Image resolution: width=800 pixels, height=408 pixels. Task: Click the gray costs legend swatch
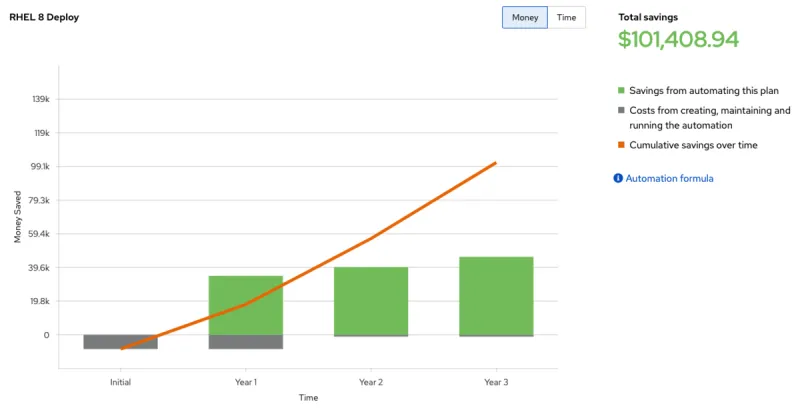621,110
